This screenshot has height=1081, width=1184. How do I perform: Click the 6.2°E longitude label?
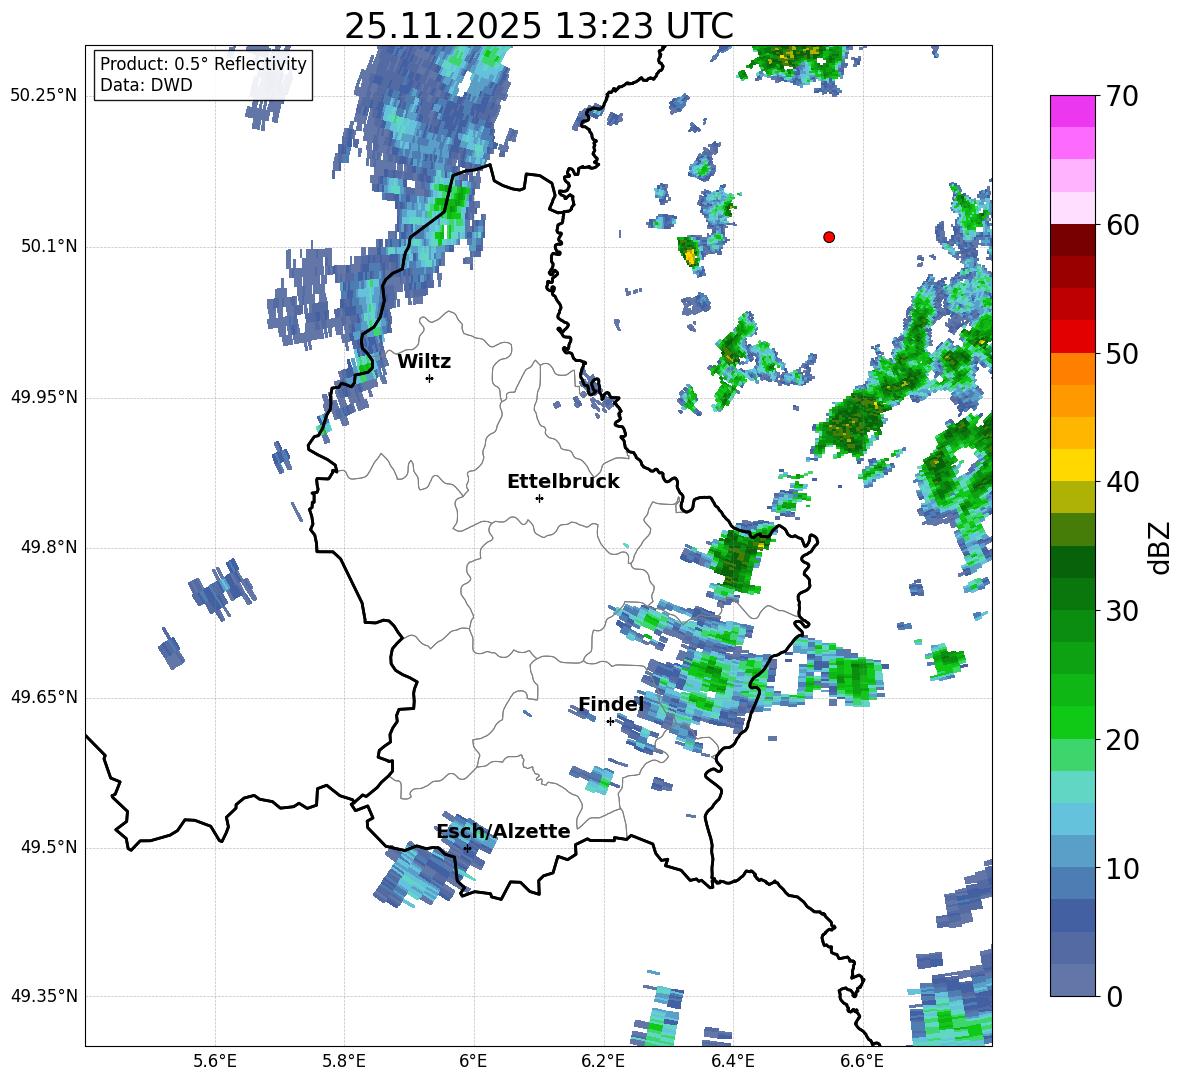click(x=603, y=1061)
